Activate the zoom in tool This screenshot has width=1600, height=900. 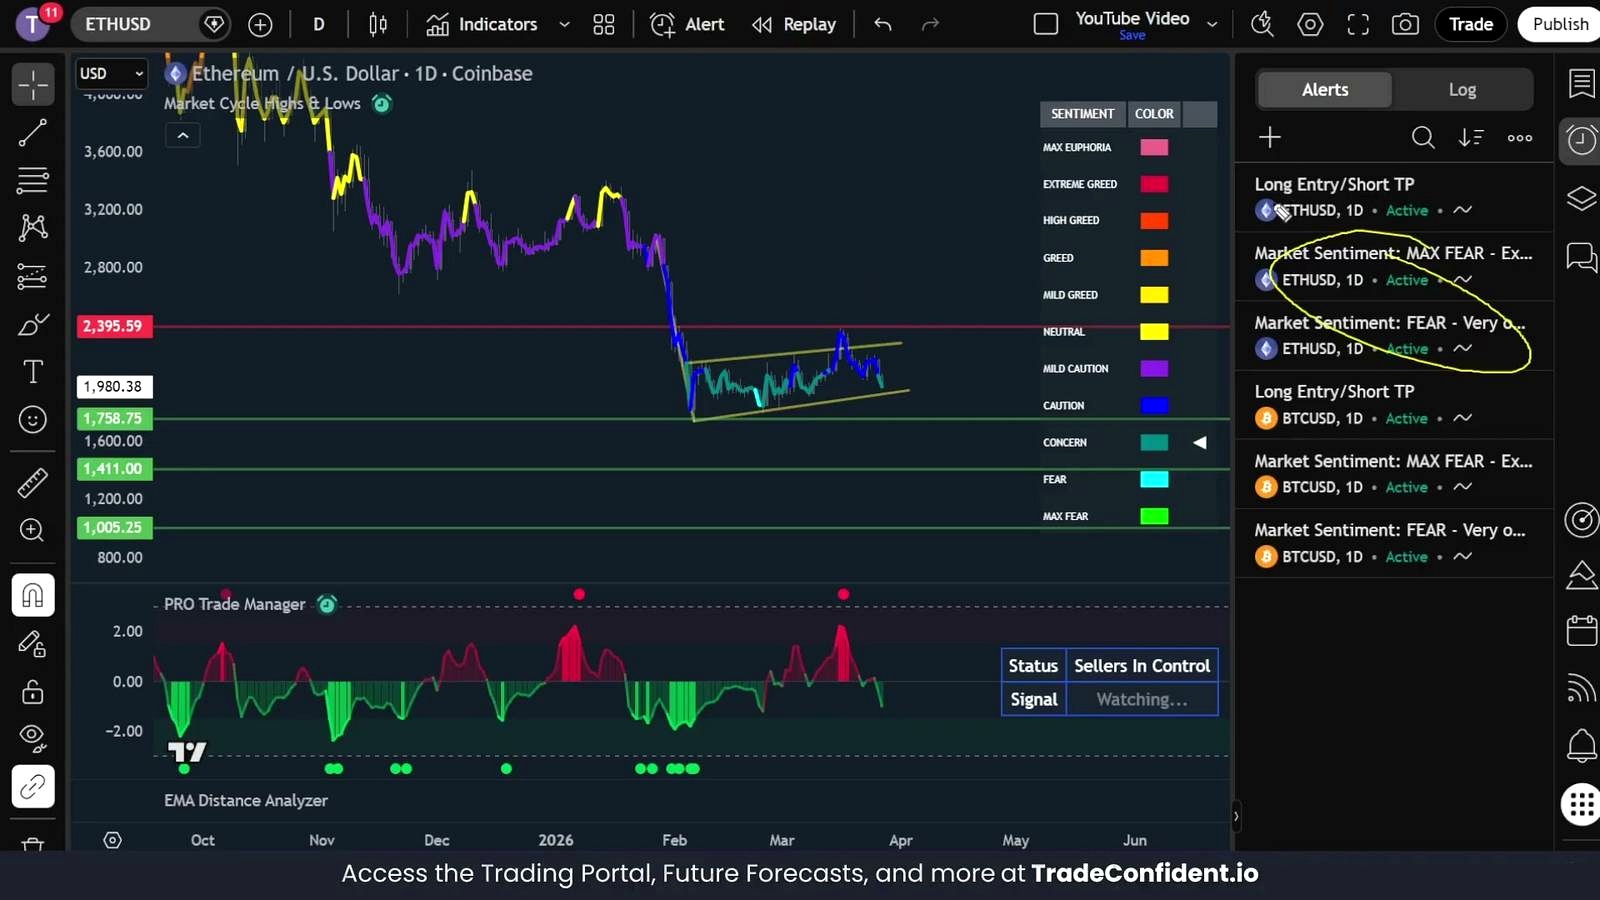(x=33, y=530)
